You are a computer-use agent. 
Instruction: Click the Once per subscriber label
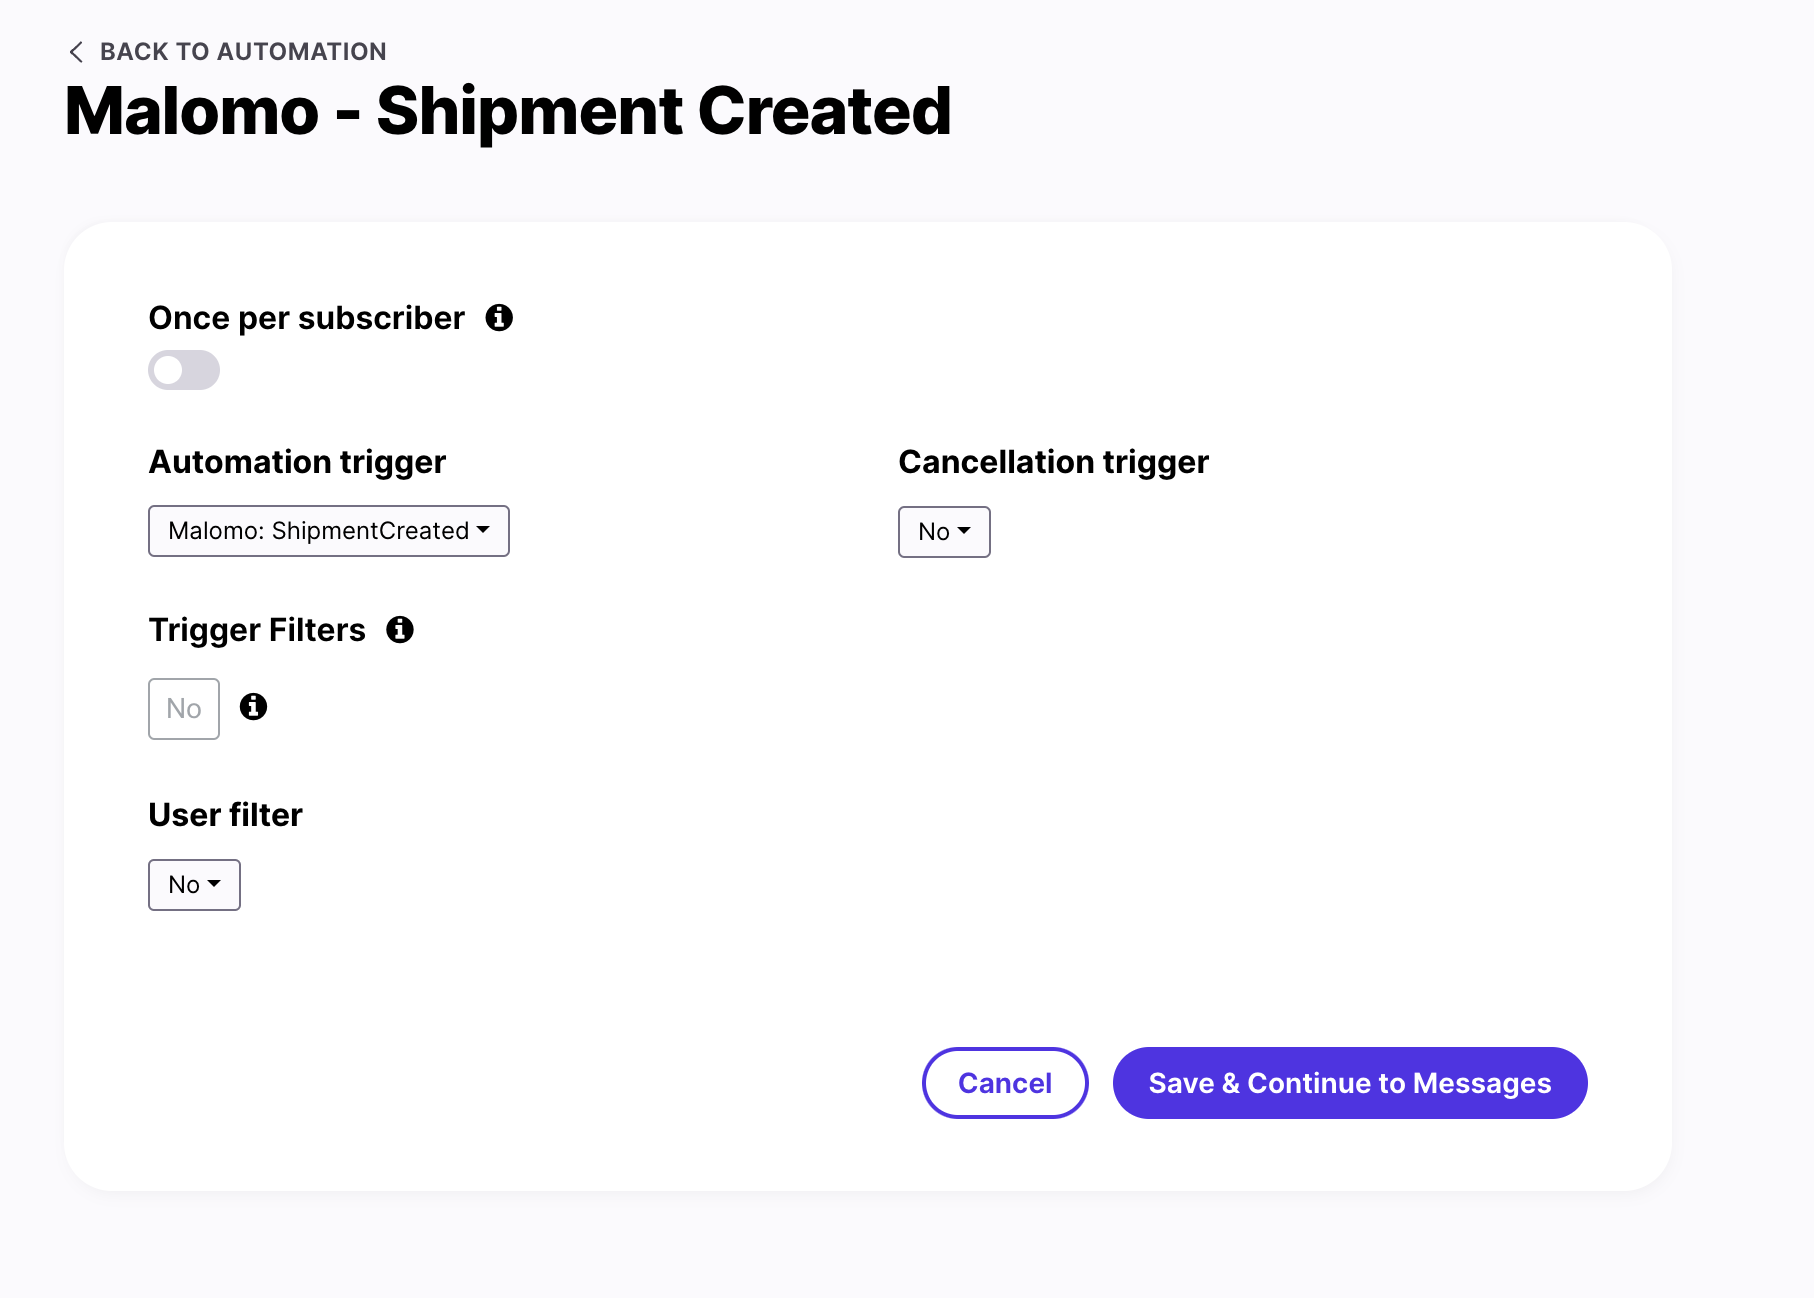306,318
